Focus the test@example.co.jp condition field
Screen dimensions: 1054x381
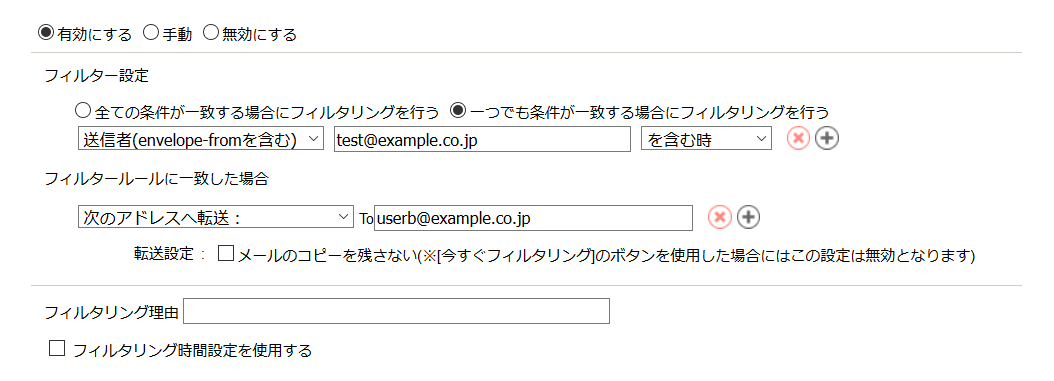click(x=483, y=139)
